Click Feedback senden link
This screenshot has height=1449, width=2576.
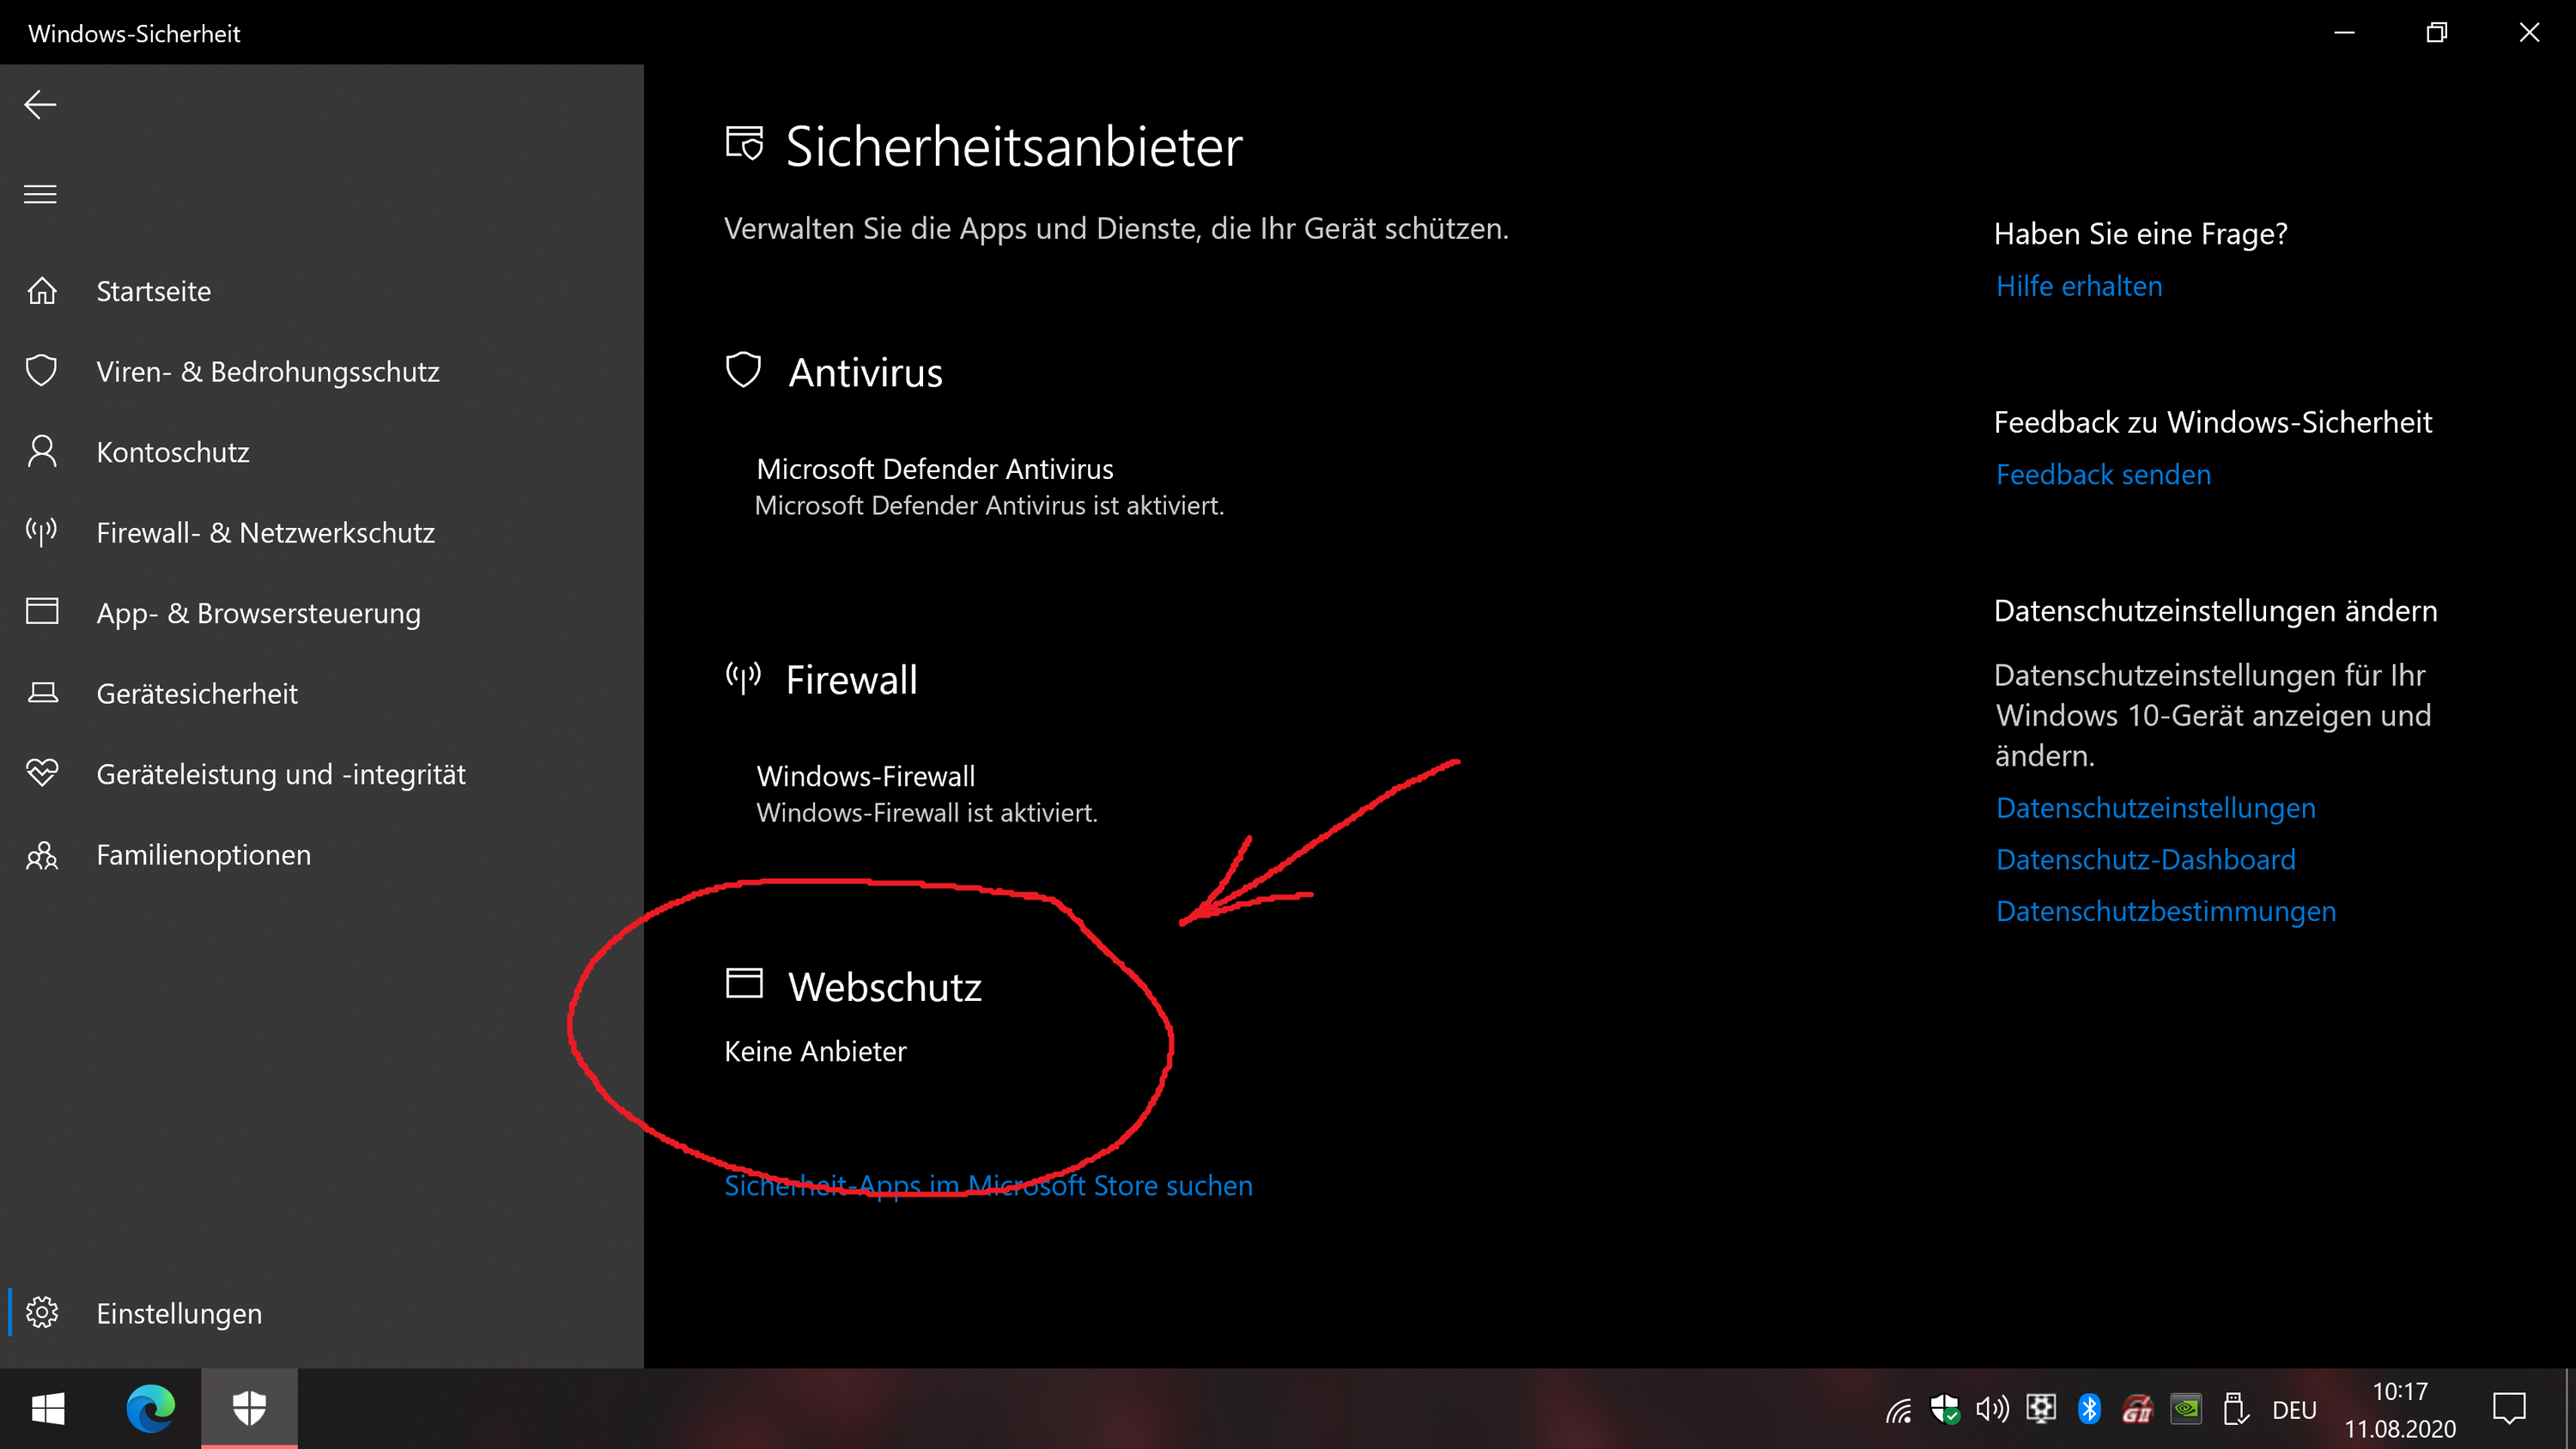coord(2103,474)
